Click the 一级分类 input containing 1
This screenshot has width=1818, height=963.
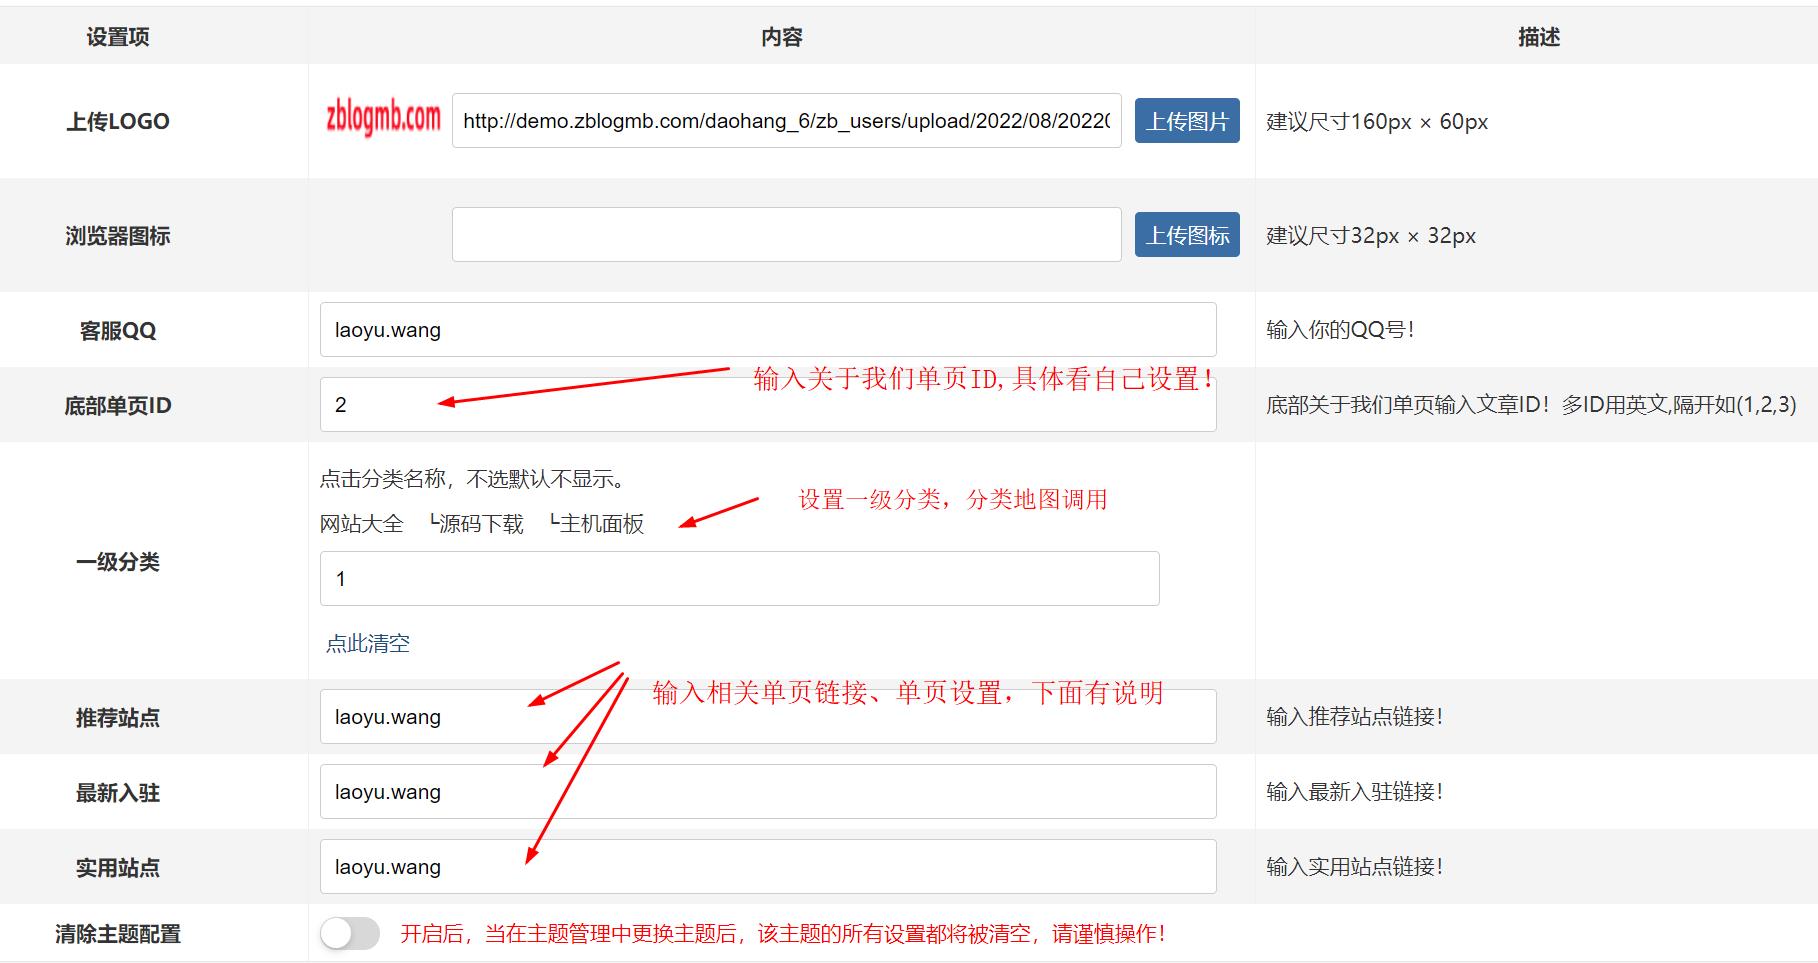coord(739,578)
